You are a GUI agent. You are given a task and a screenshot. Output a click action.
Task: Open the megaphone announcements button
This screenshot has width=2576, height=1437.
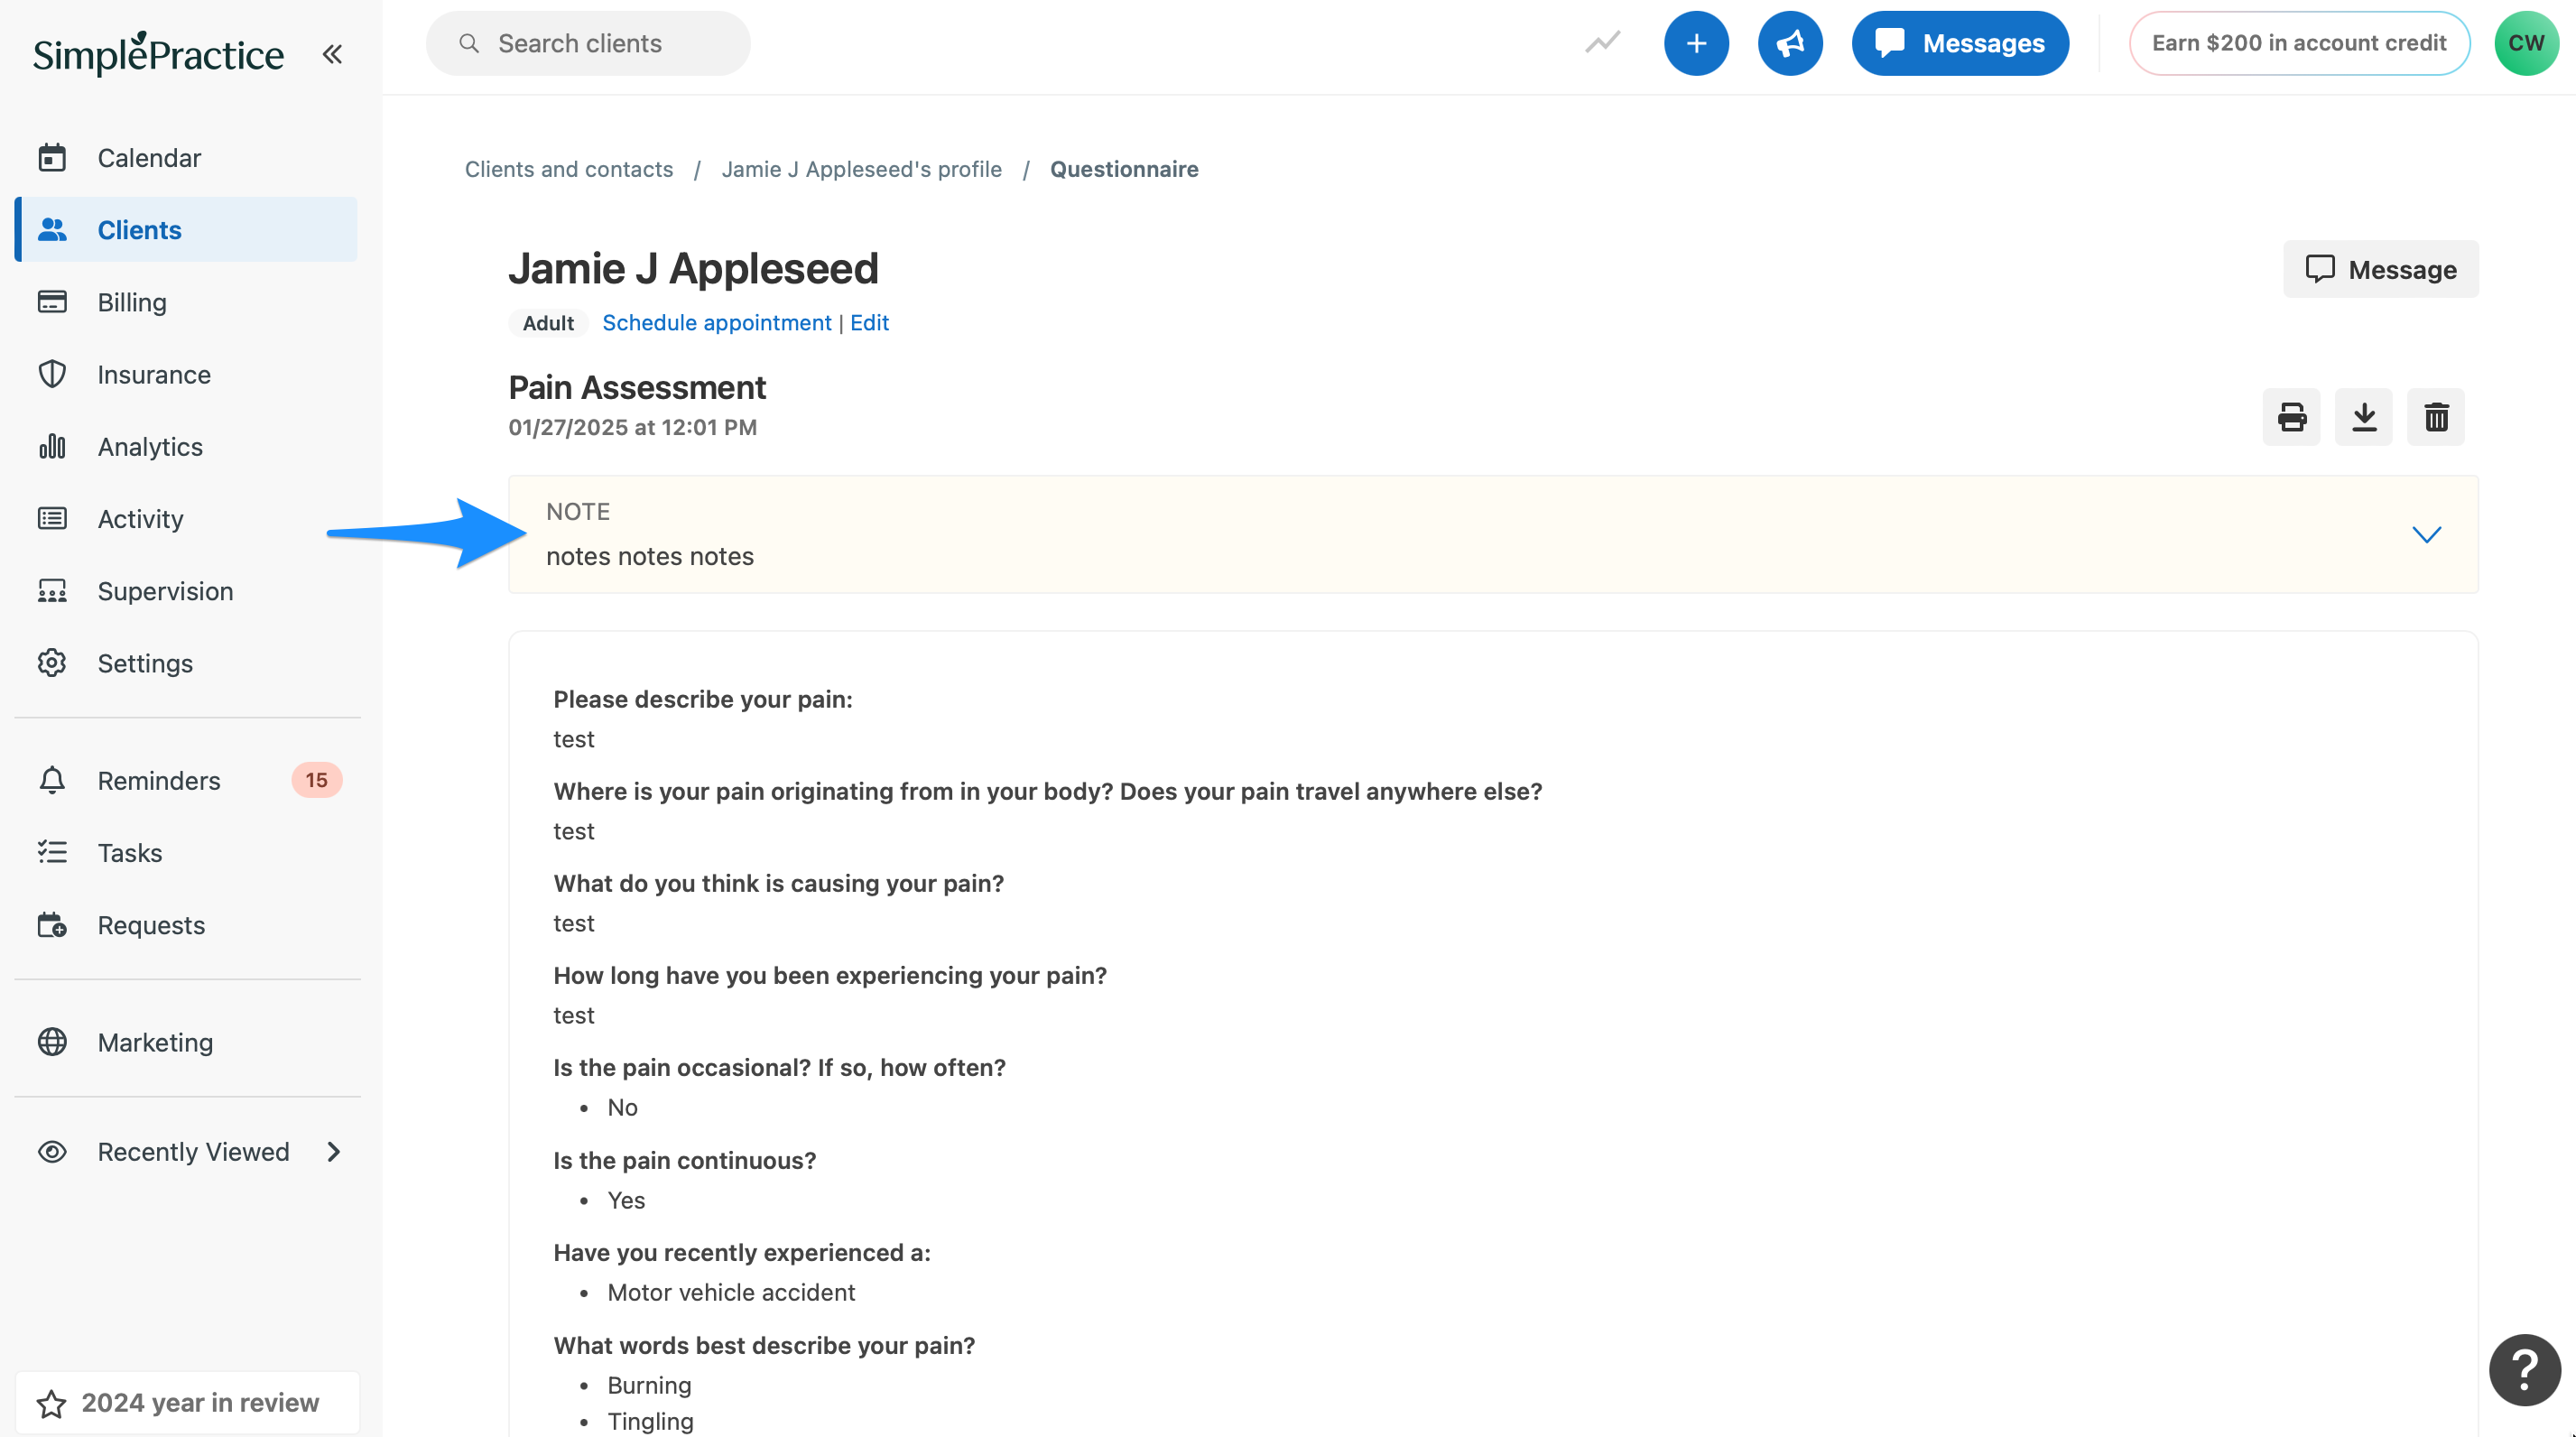pyautogui.click(x=1790, y=43)
